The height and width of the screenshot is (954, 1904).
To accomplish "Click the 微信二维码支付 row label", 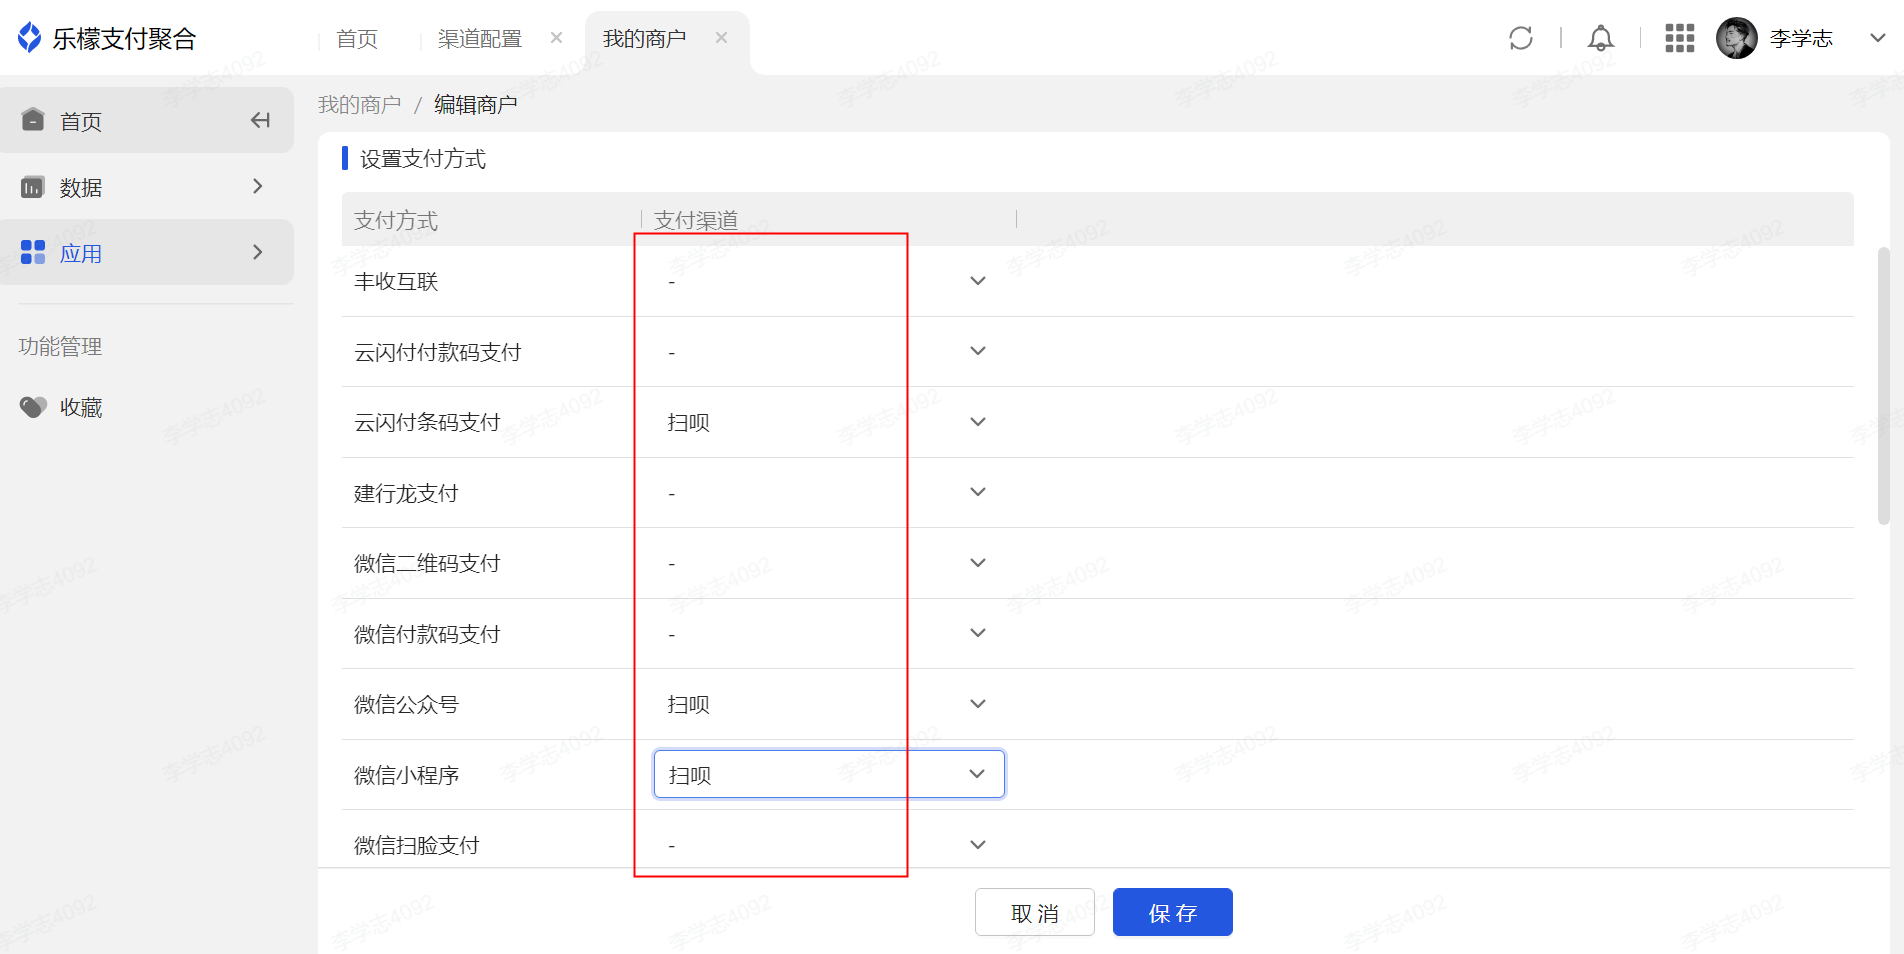I will click(427, 563).
